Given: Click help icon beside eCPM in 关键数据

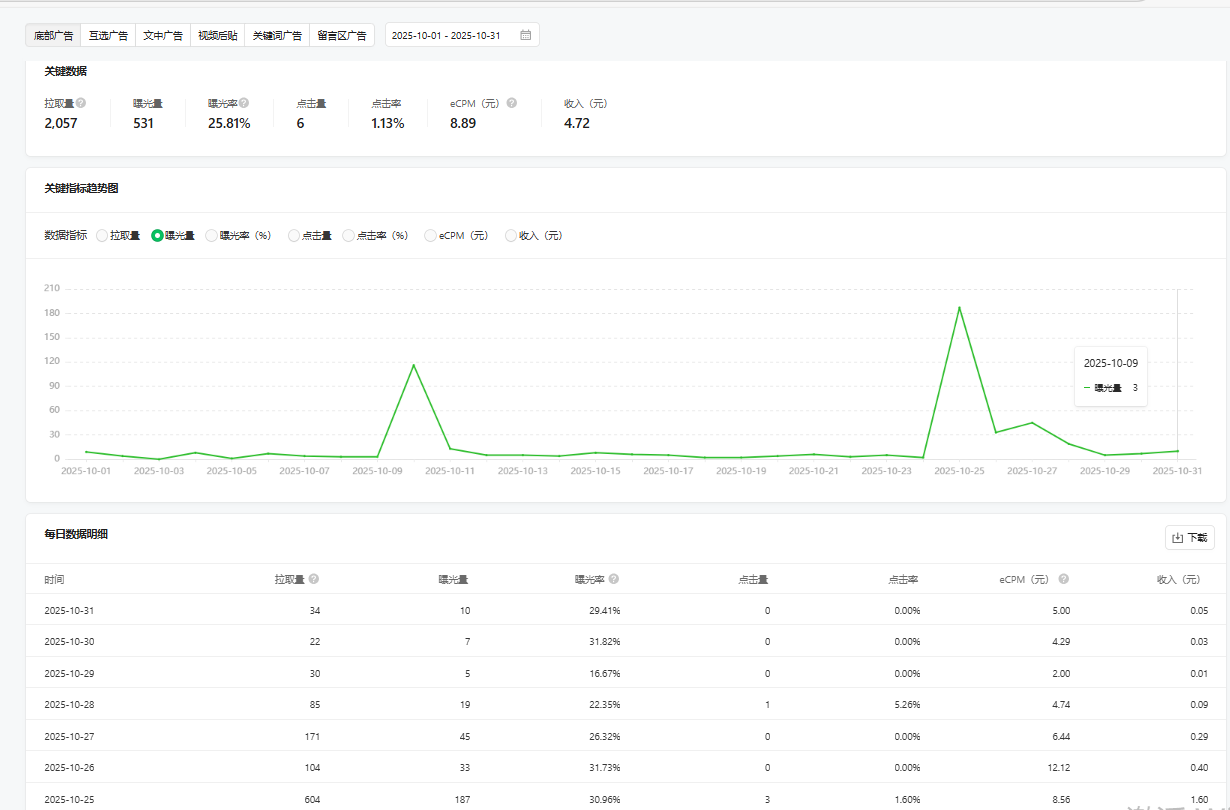Looking at the screenshot, I should (512, 103).
